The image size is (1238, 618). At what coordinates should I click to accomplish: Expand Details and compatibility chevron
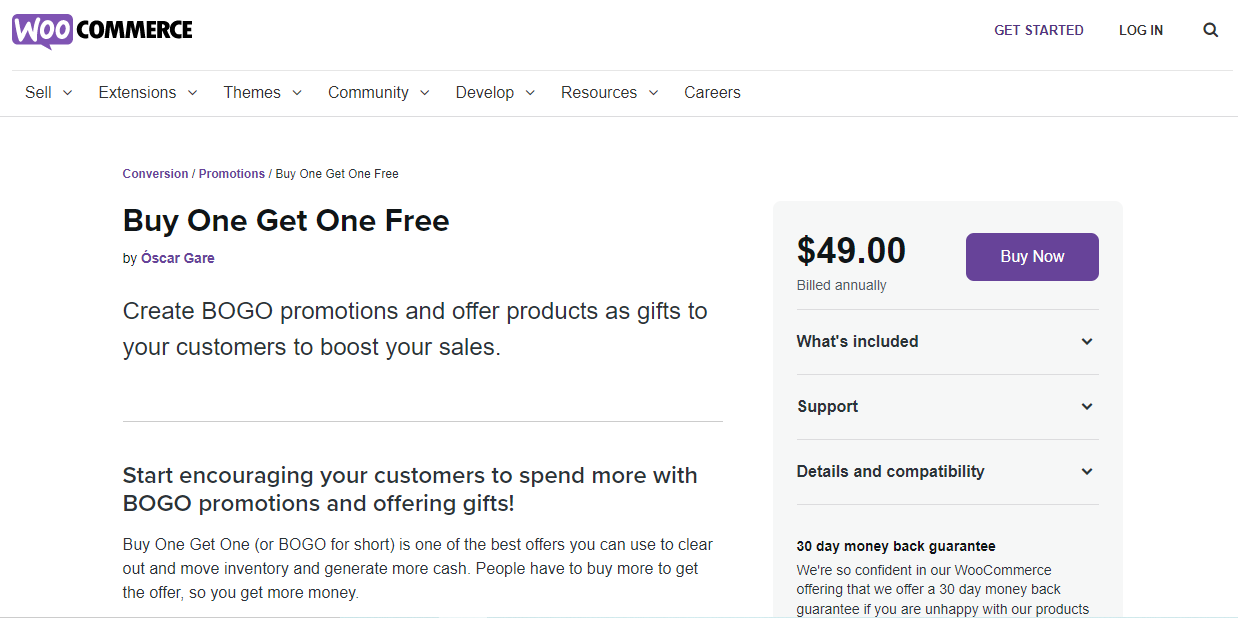[x=1087, y=472]
